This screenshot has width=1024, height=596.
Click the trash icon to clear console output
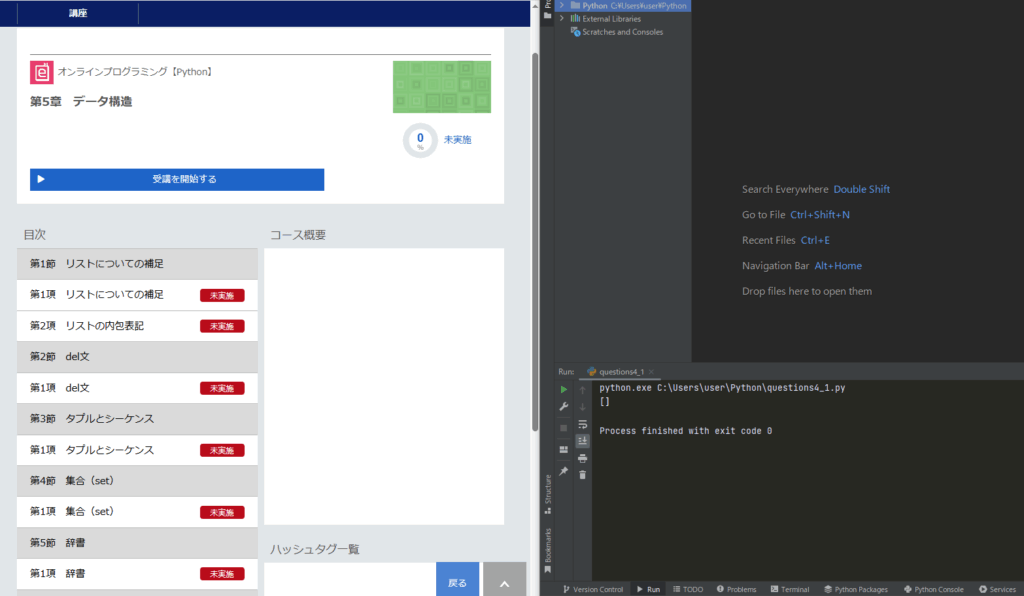(x=583, y=475)
